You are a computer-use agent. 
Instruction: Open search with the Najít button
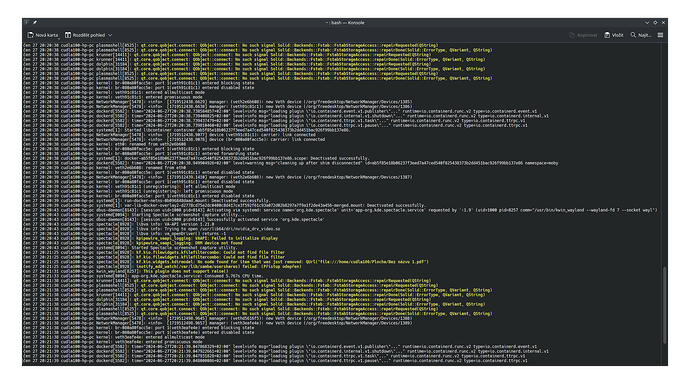[640, 35]
